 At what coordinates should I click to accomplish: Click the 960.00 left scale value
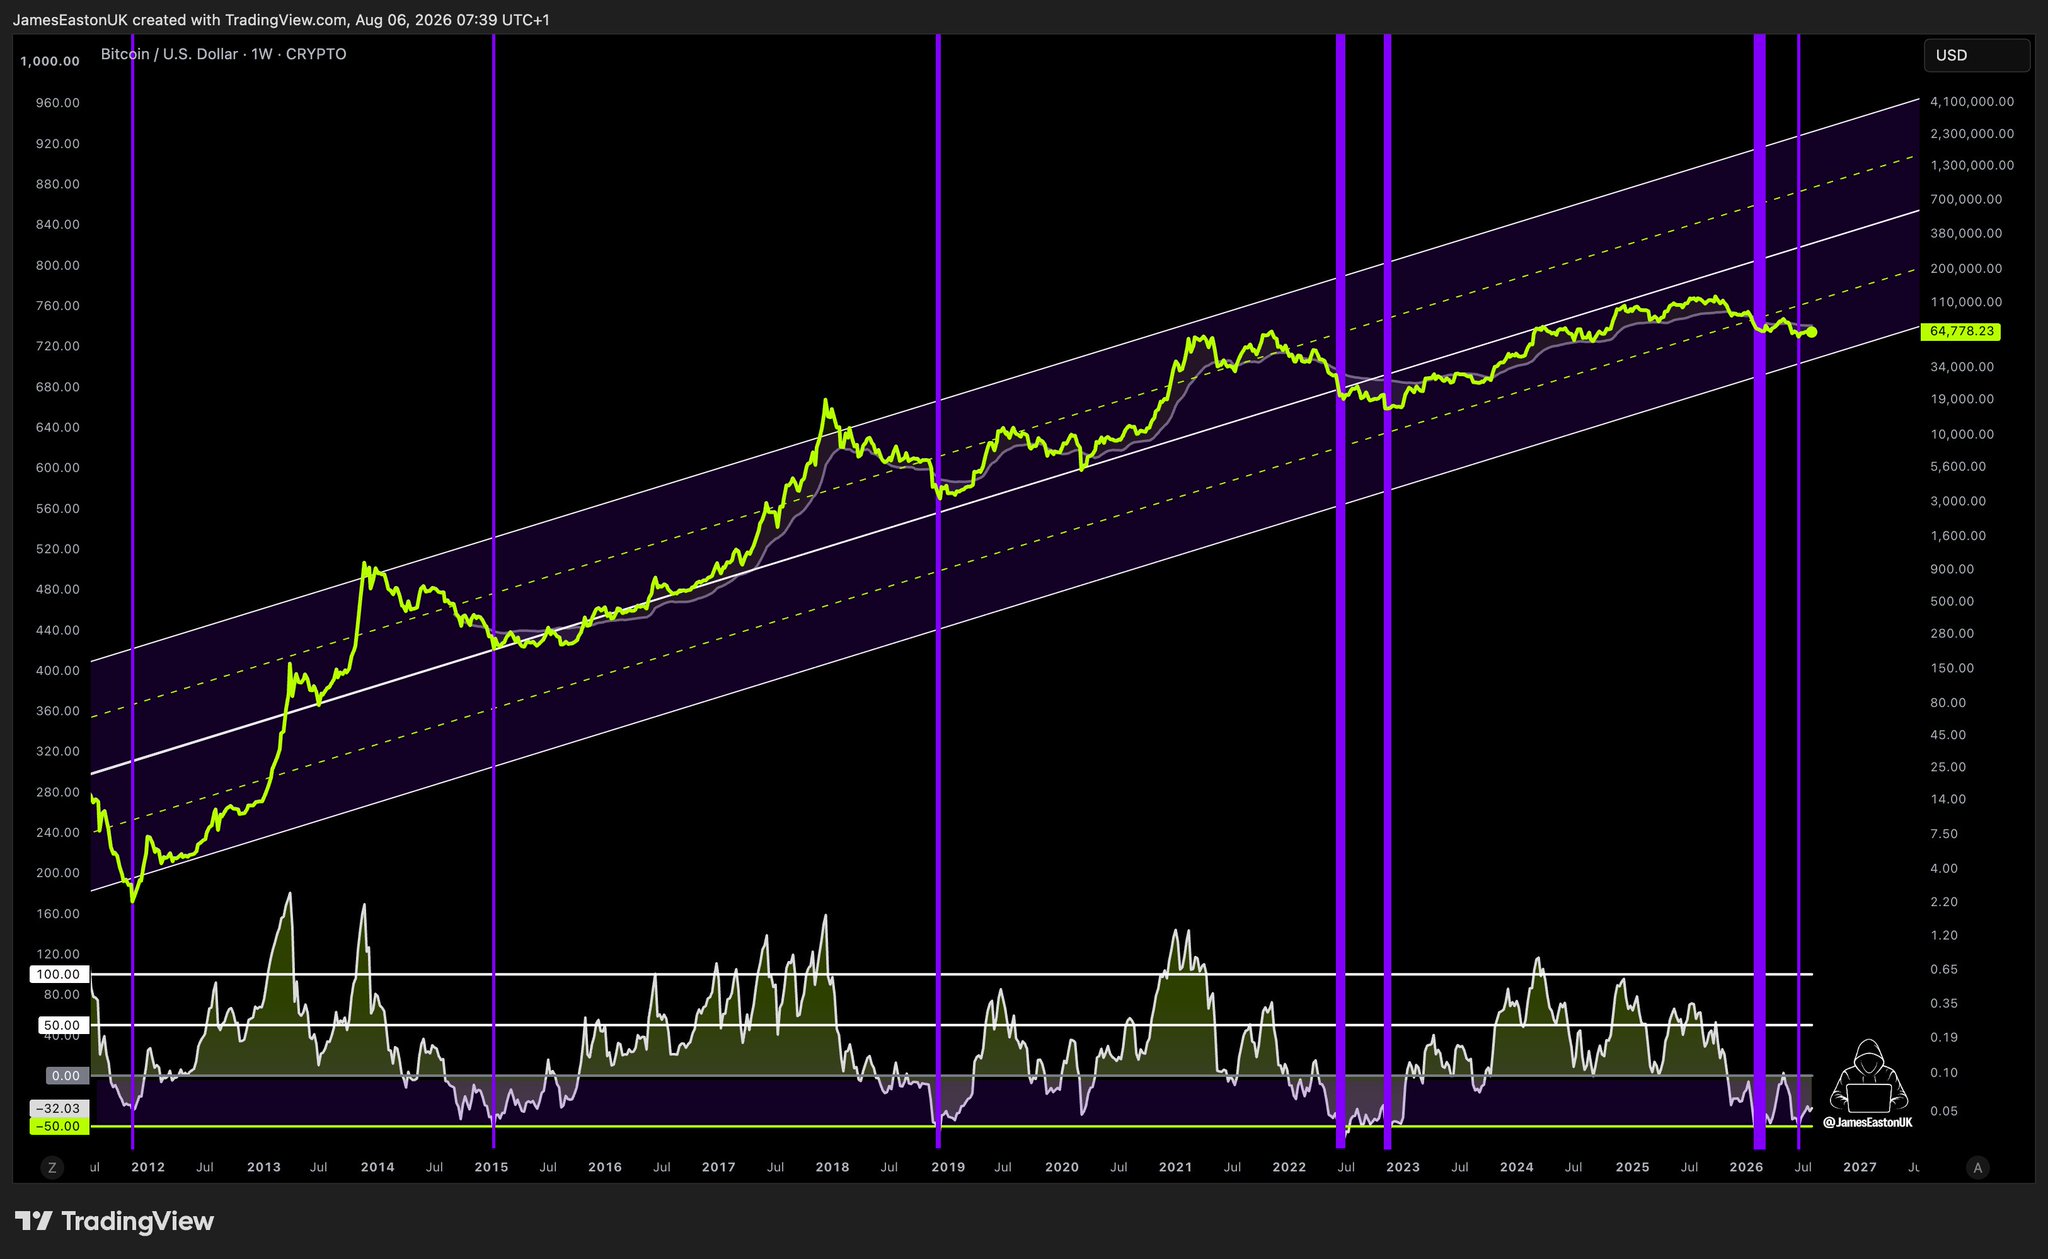pyautogui.click(x=57, y=103)
